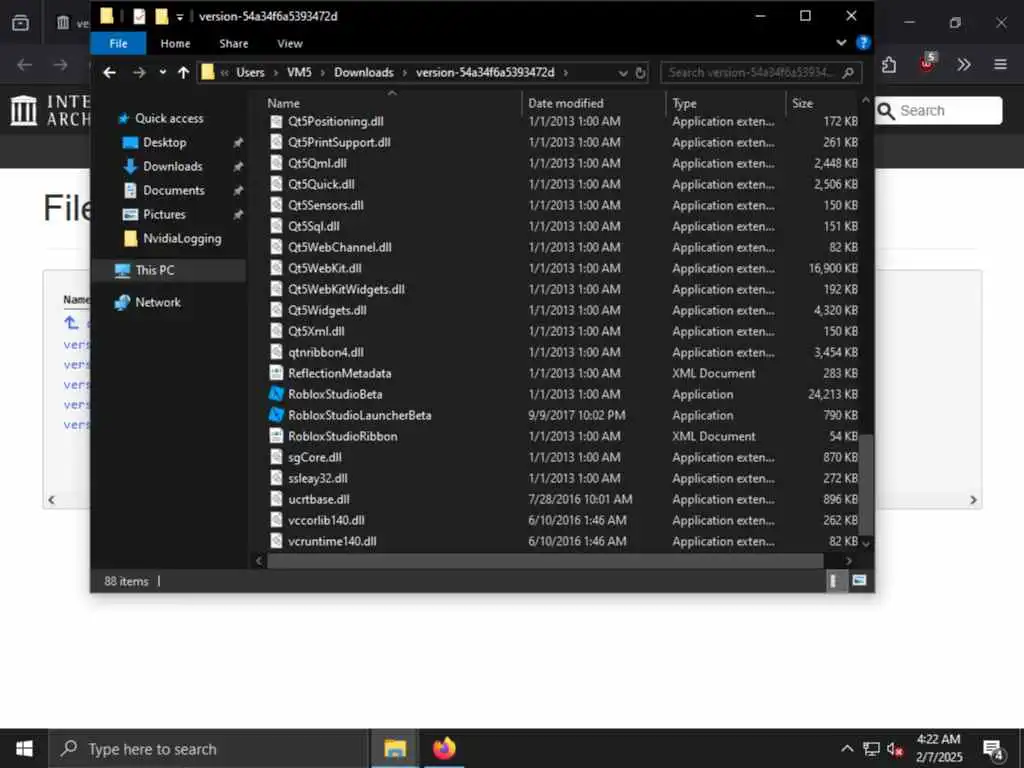Select the file named Qt5Sensors.dll

[x=325, y=205]
